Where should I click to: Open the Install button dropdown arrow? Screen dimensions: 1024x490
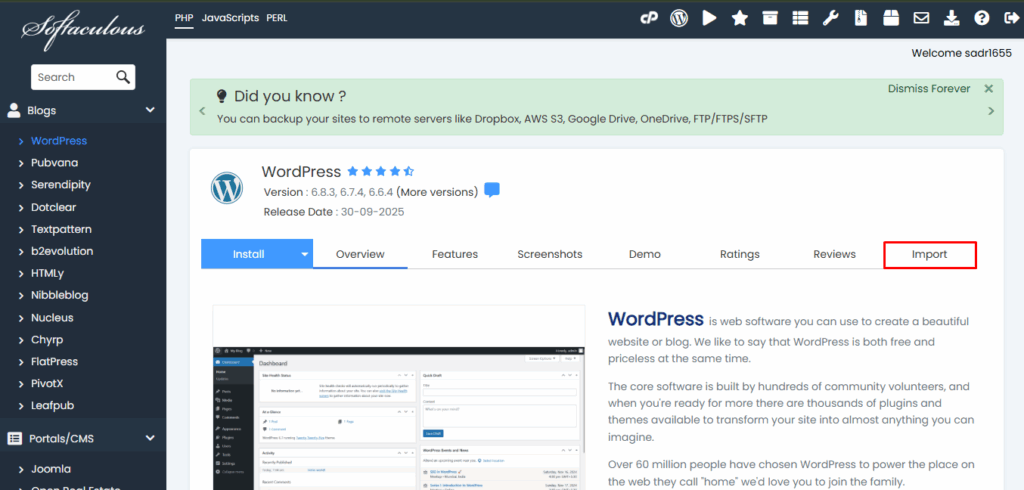305,254
